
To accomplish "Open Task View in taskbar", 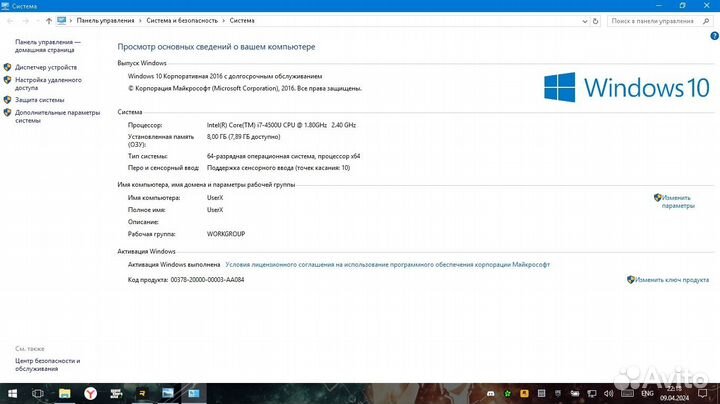I will coord(38,393).
